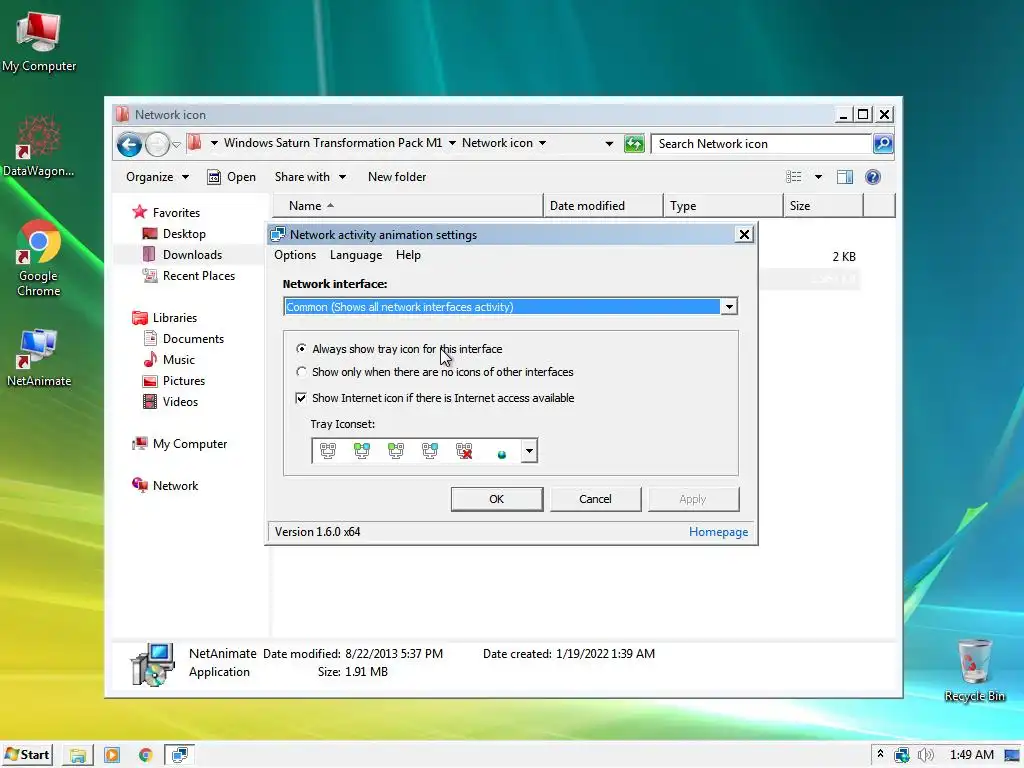The height and width of the screenshot is (768, 1024).
Task: Open the Recycle Bin
Action: 974,670
